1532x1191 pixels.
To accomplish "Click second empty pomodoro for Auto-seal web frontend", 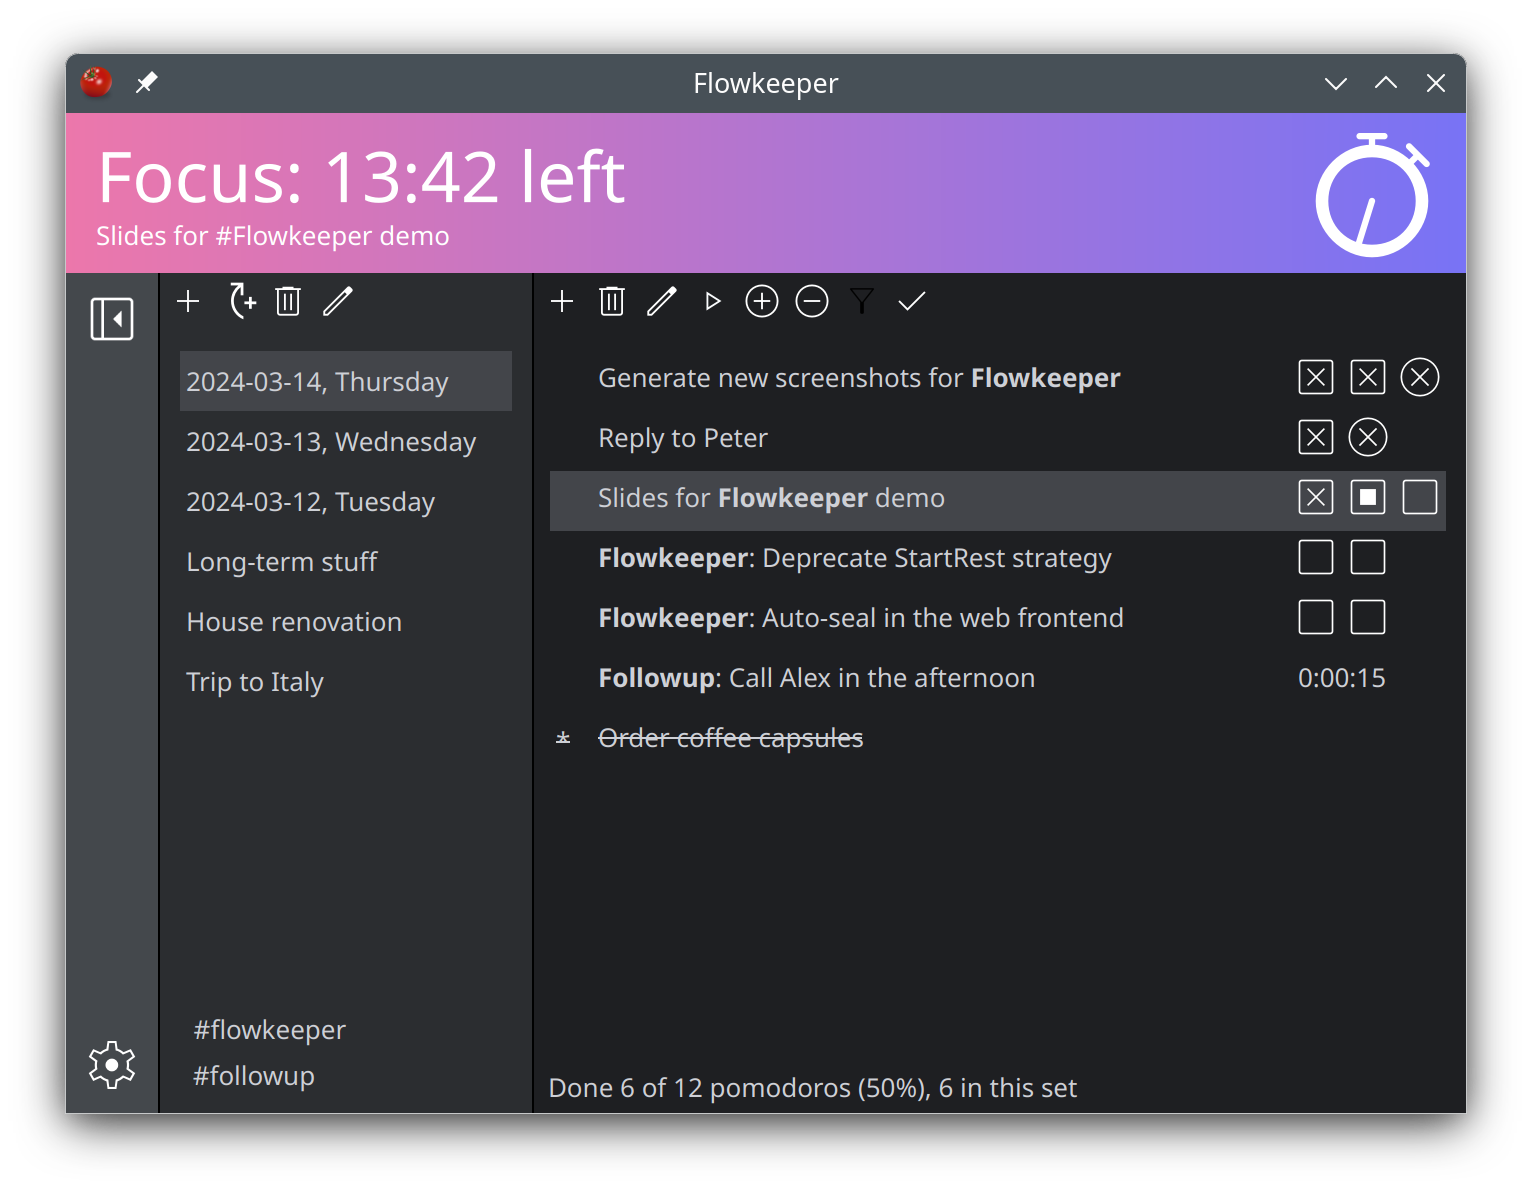I will pos(1368,617).
